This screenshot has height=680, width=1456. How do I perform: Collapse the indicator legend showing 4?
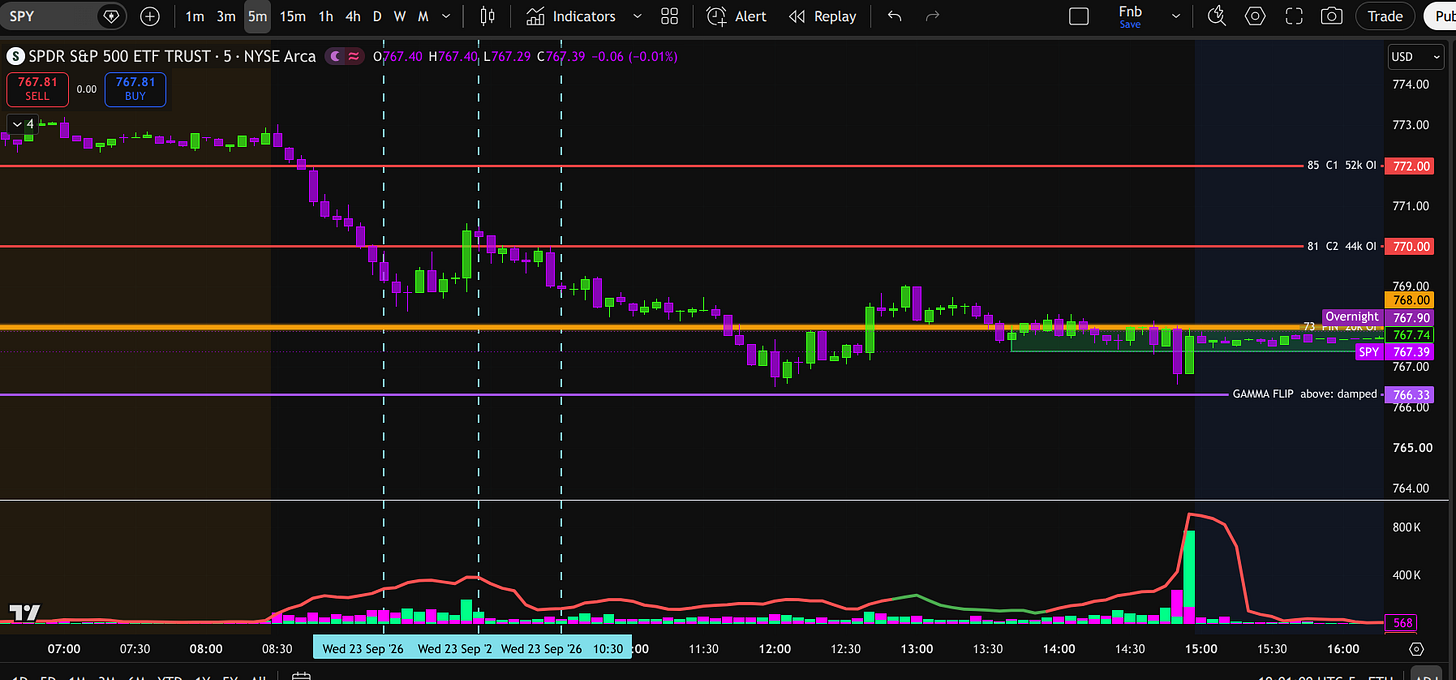pos(22,125)
